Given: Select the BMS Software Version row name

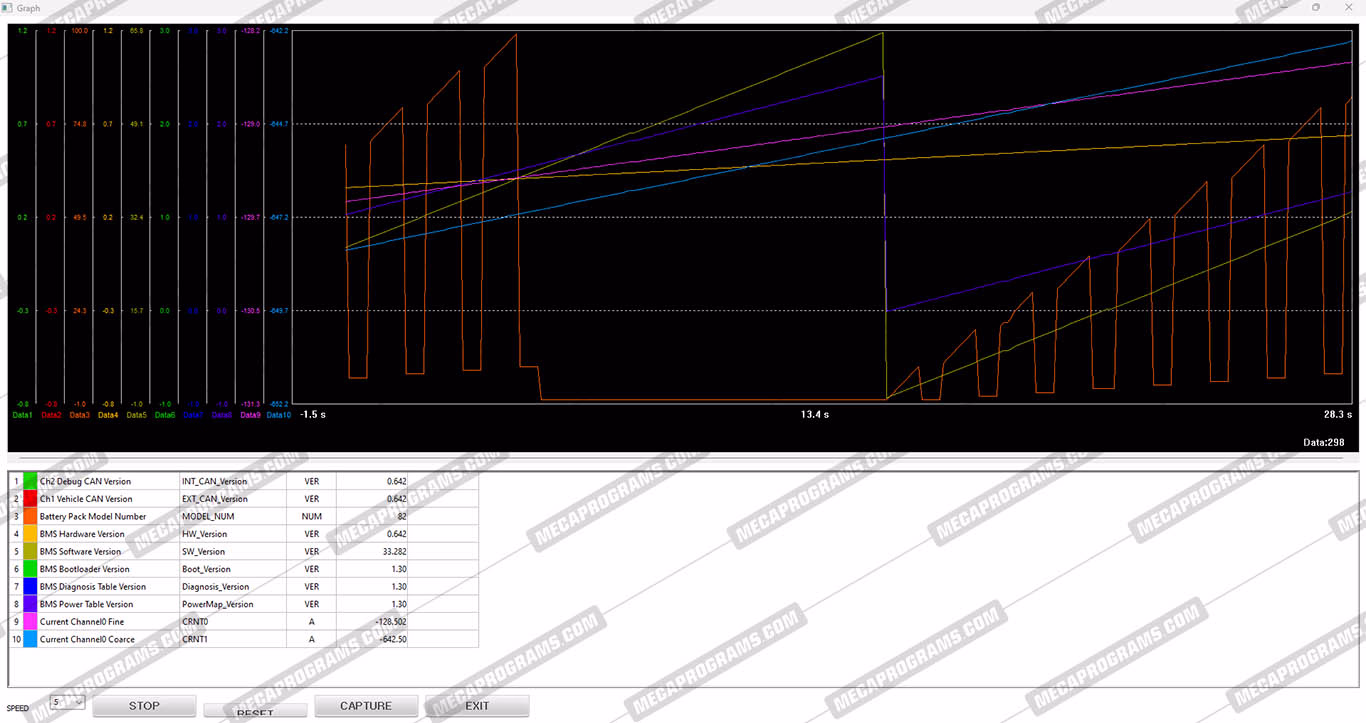Looking at the screenshot, I should (80, 552).
